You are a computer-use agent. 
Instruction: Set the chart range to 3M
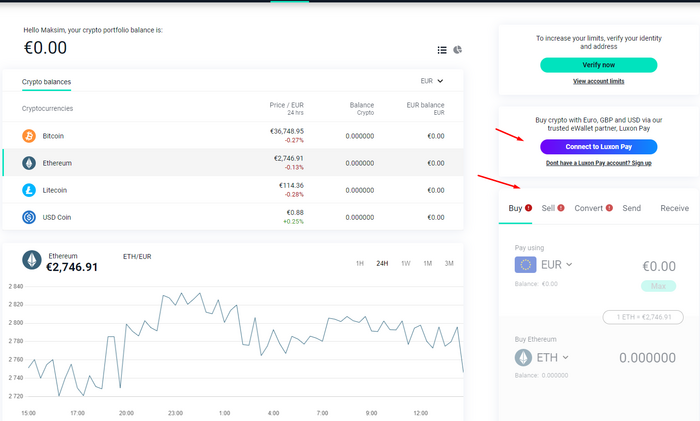pyautogui.click(x=449, y=263)
